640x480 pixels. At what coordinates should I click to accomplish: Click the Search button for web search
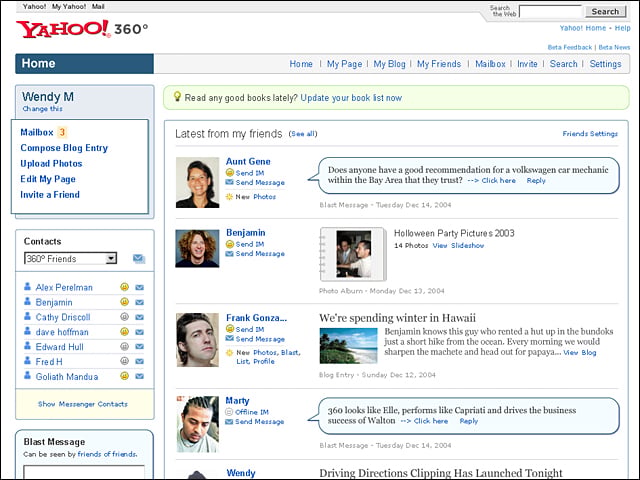point(605,11)
